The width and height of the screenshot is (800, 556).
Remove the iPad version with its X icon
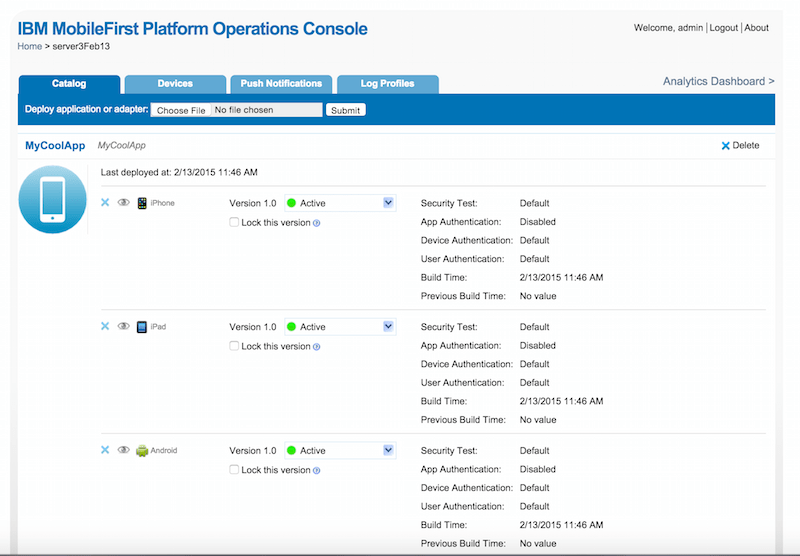pyautogui.click(x=105, y=326)
